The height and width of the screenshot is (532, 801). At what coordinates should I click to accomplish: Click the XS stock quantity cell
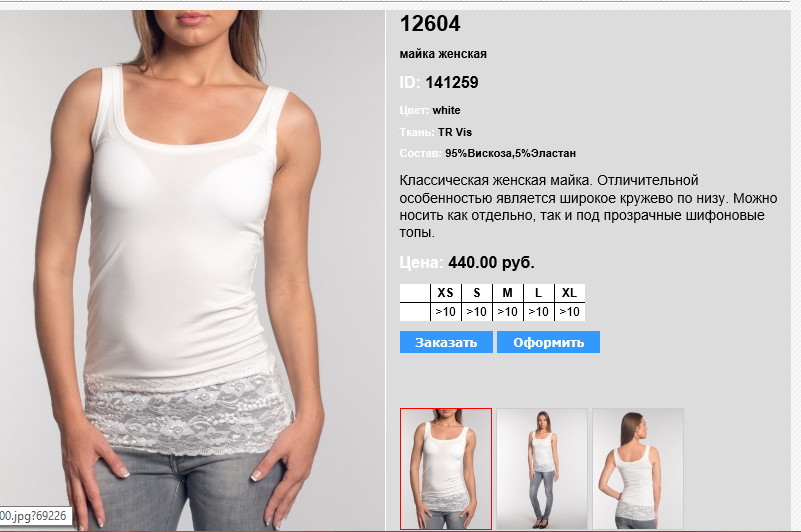(x=445, y=312)
